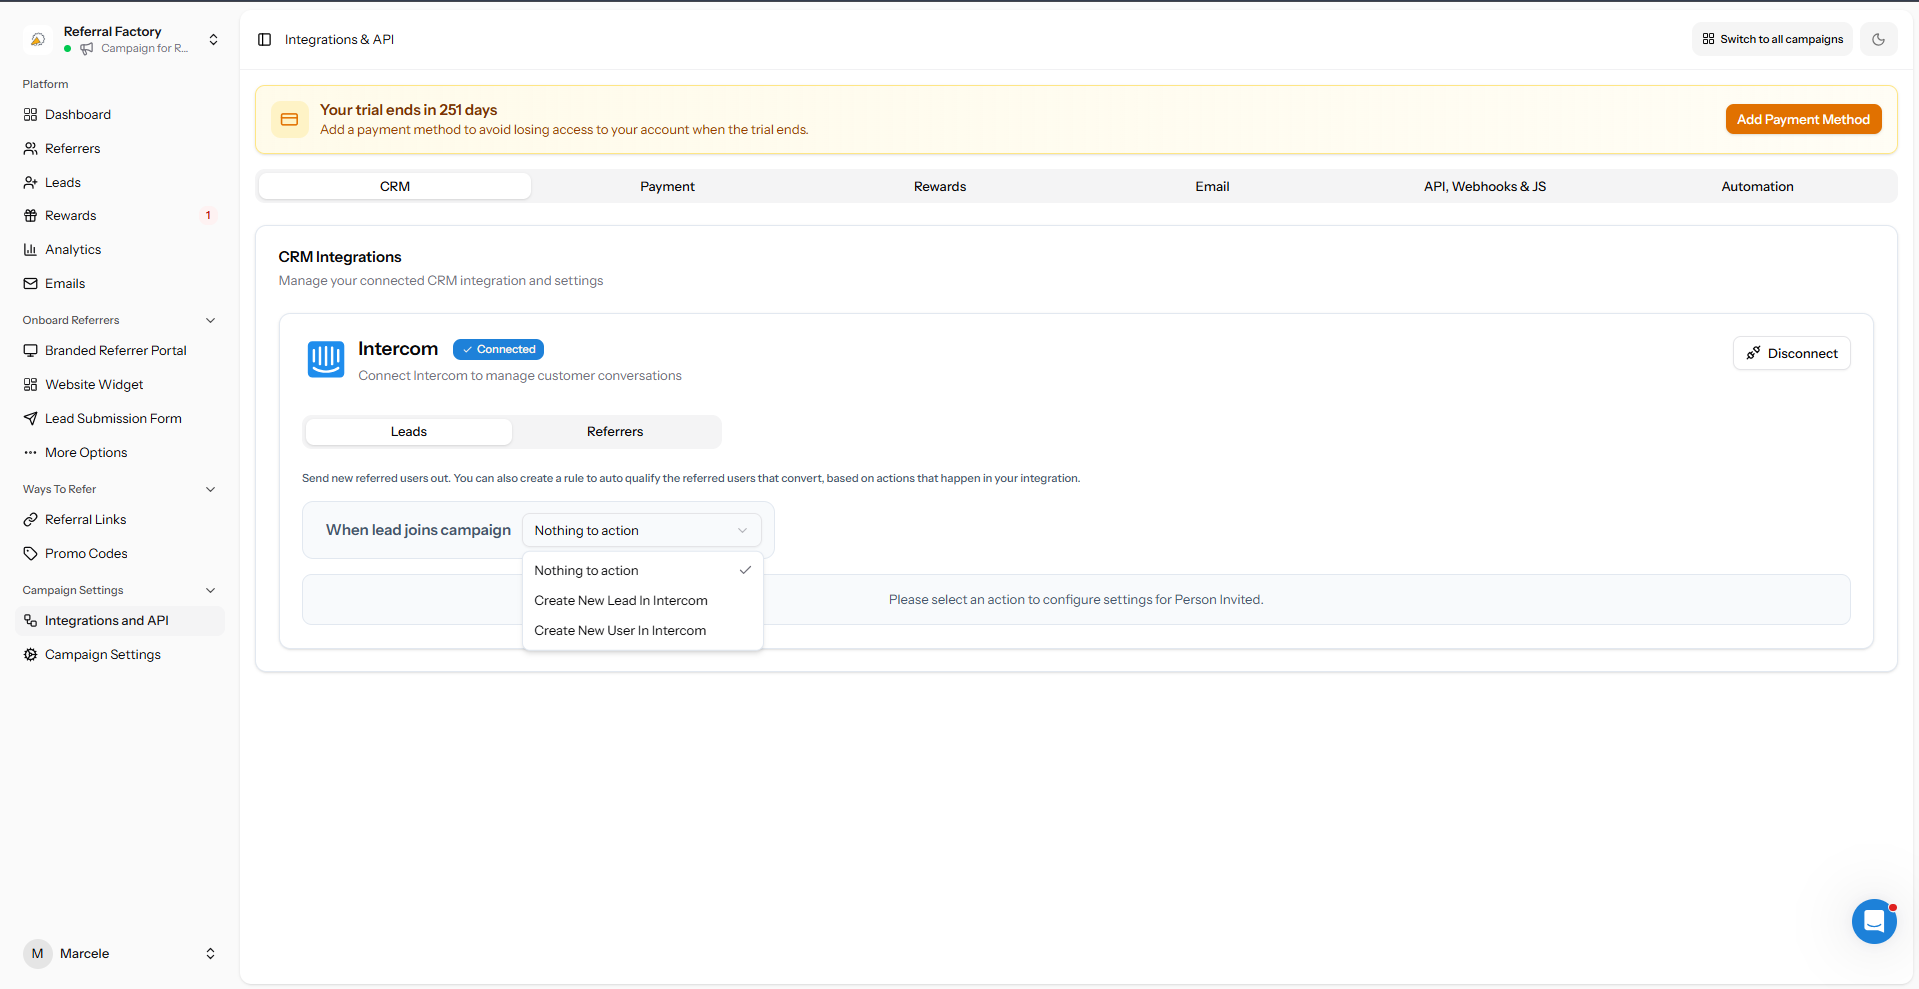The width and height of the screenshot is (1919, 989).
Task: Go to Website Widget page
Action: (94, 385)
